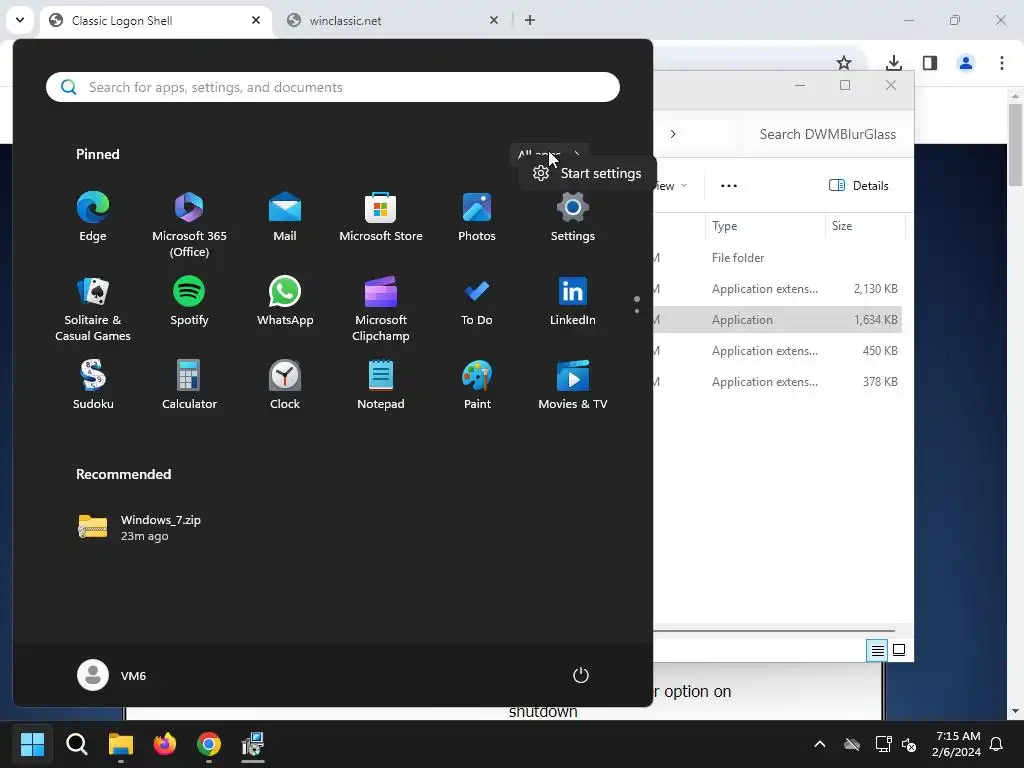Viewport: 1024px width, 768px height.
Task: Open clock and date flyout
Action: coord(957,744)
